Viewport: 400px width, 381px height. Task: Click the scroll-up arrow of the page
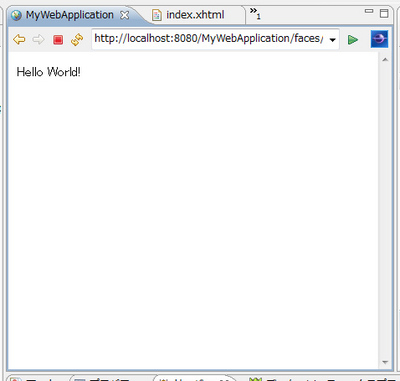coord(385,60)
